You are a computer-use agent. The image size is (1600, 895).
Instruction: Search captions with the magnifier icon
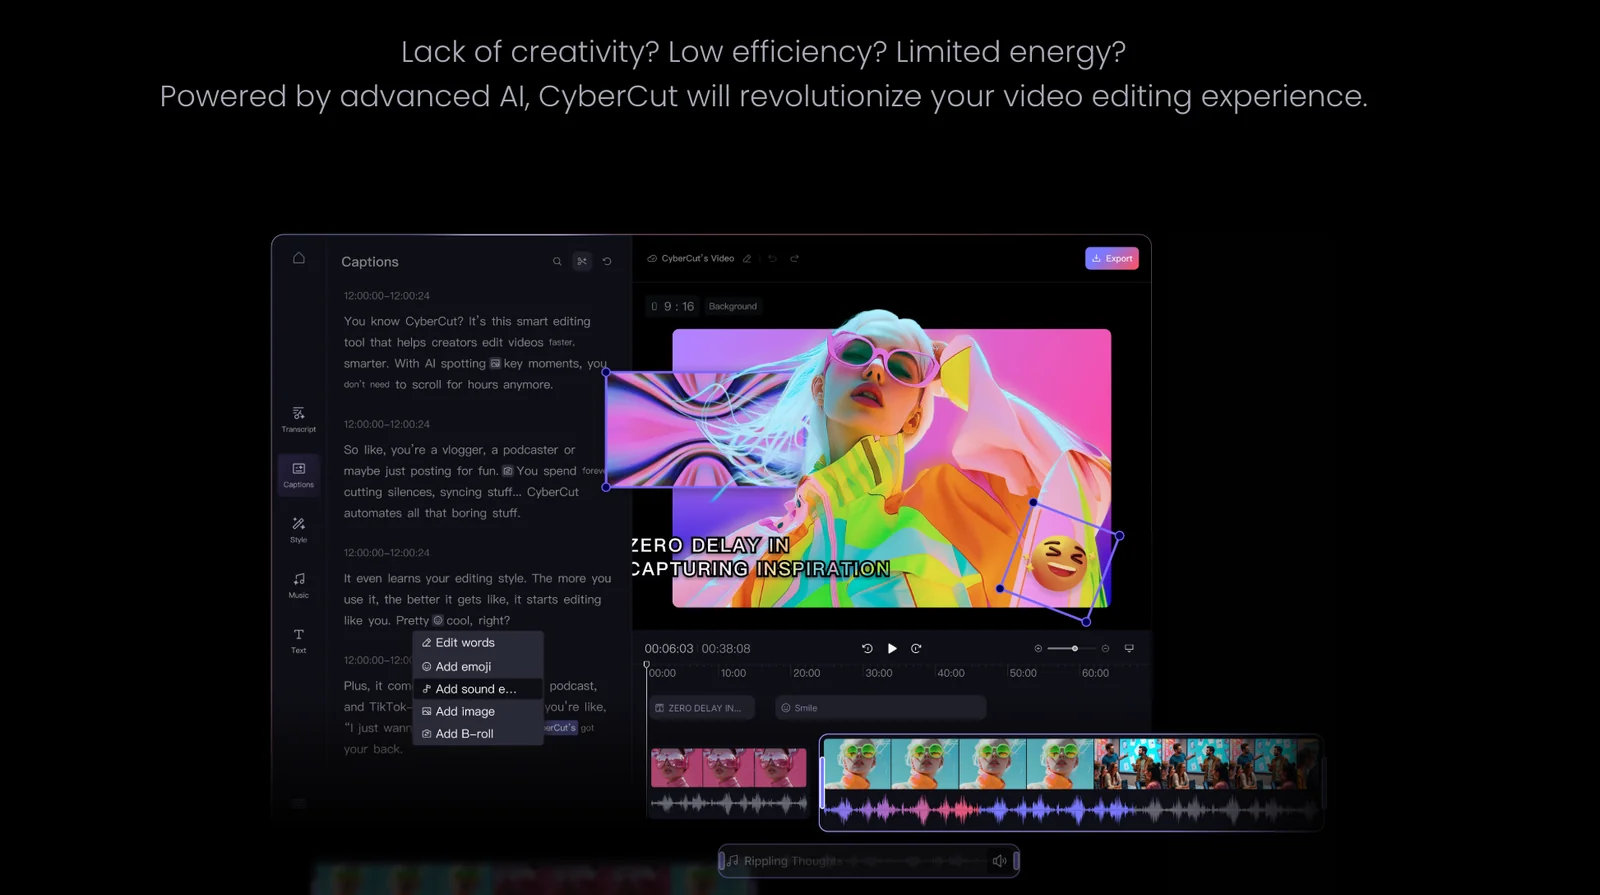557,262
